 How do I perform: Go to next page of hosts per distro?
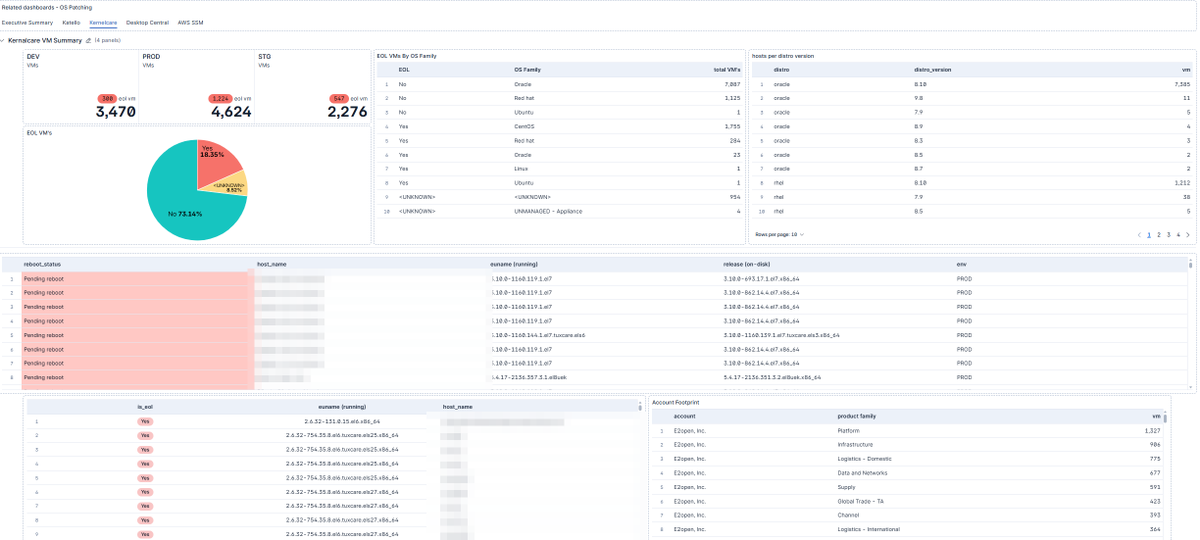[x=1188, y=234]
